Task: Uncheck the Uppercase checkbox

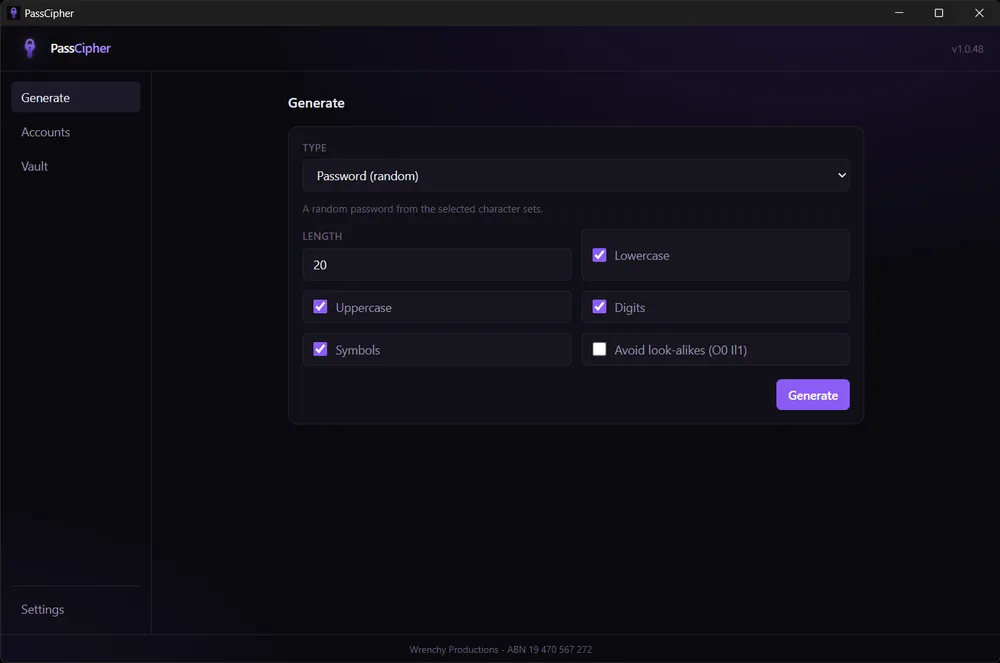Action: pos(320,307)
